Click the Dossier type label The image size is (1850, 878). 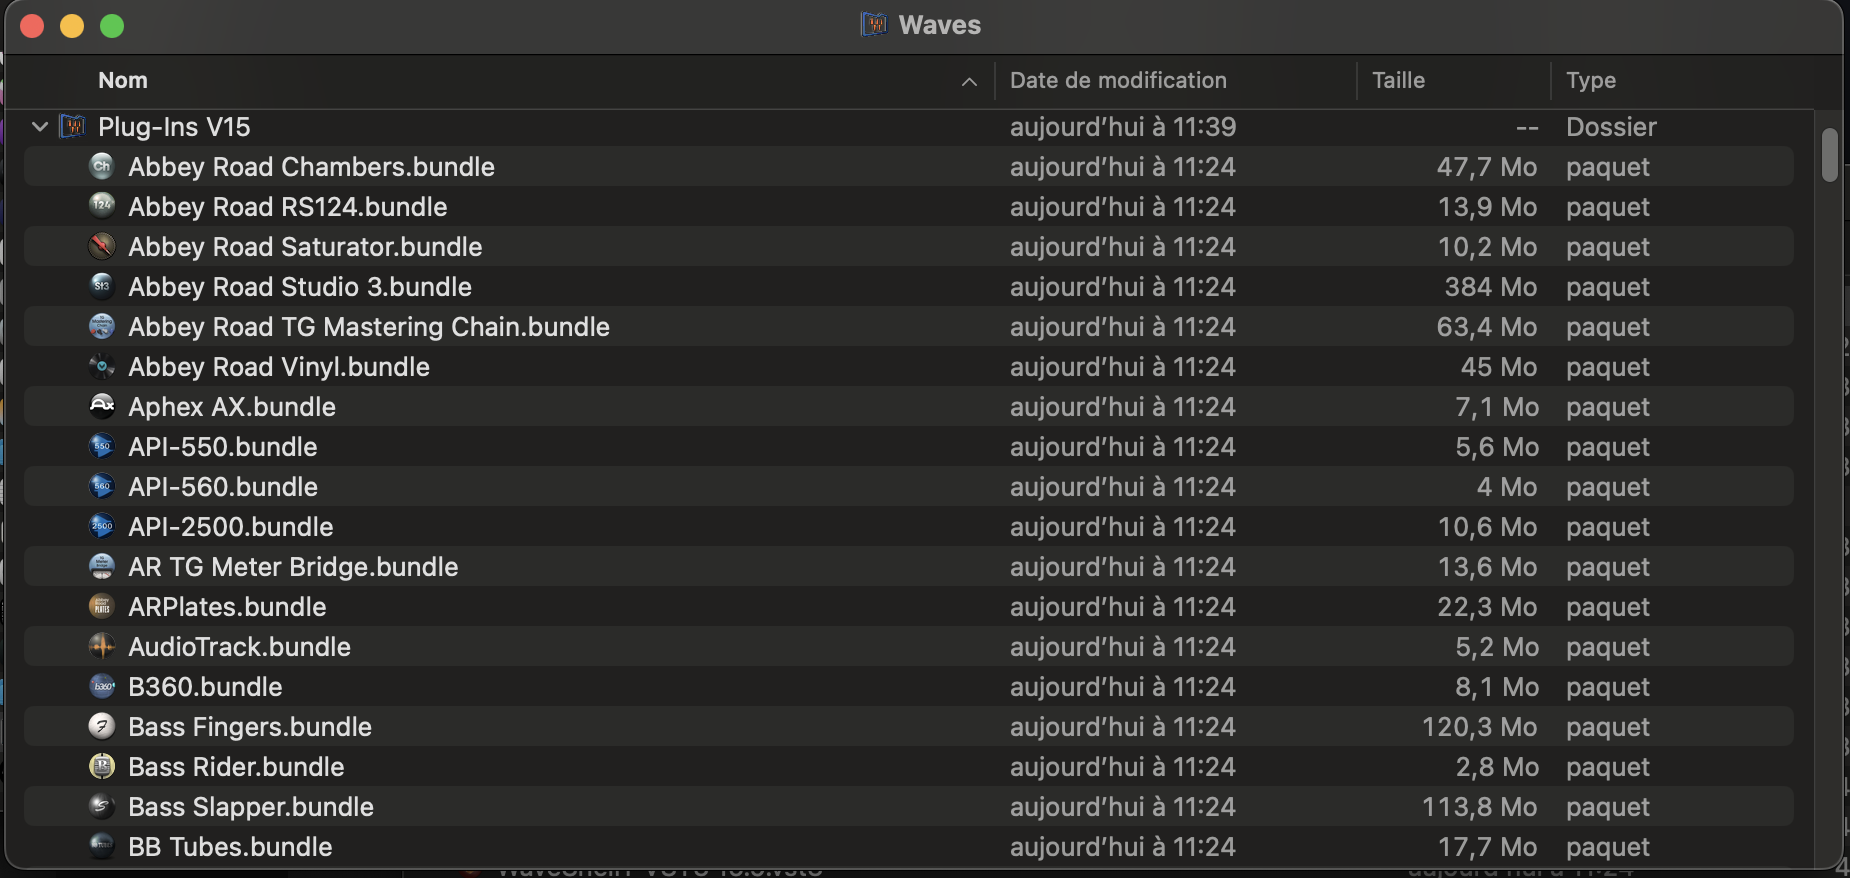[1611, 127]
